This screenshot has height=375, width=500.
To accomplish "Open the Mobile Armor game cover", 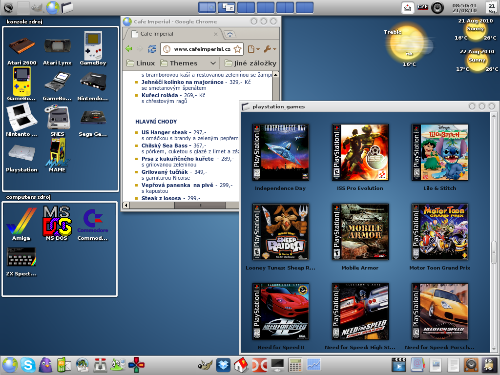I will [x=360, y=232].
